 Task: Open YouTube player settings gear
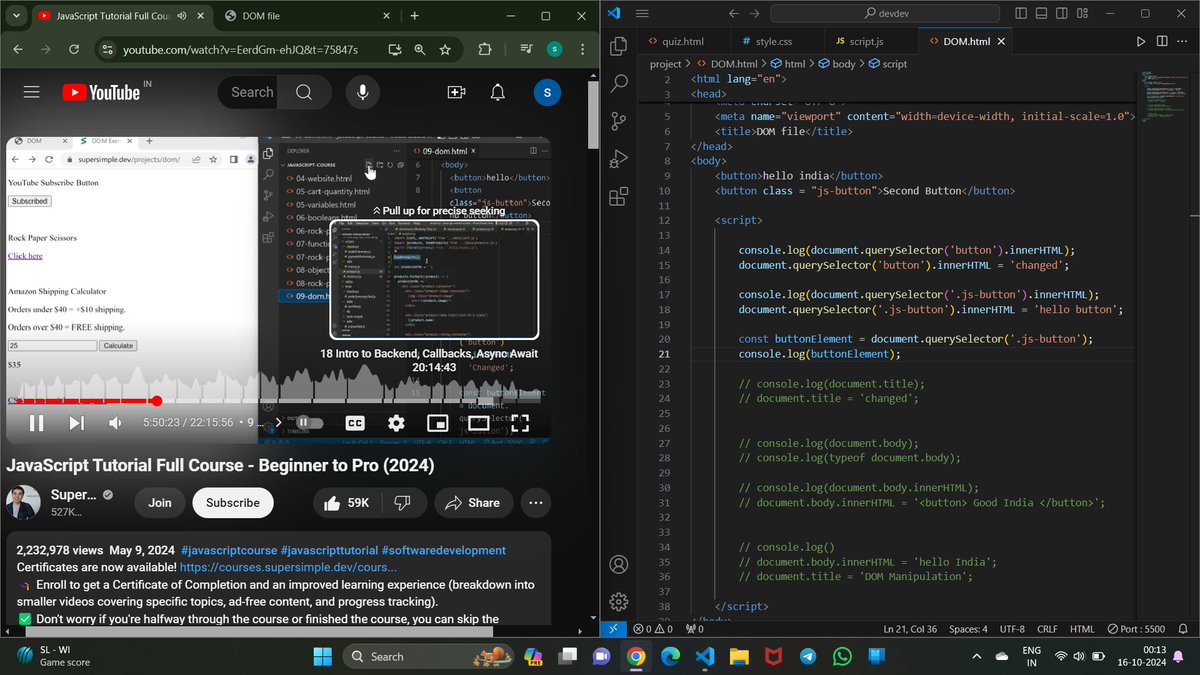pos(396,423)
